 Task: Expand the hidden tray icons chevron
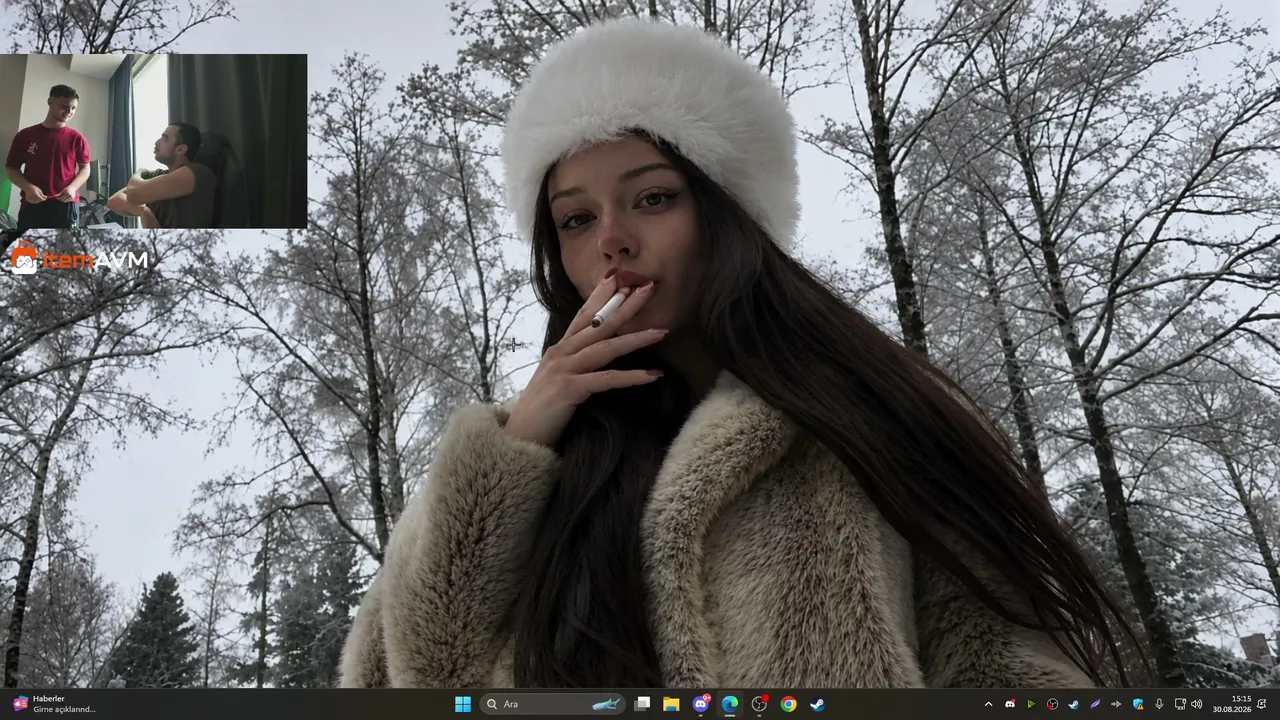[x=988, y=704]
